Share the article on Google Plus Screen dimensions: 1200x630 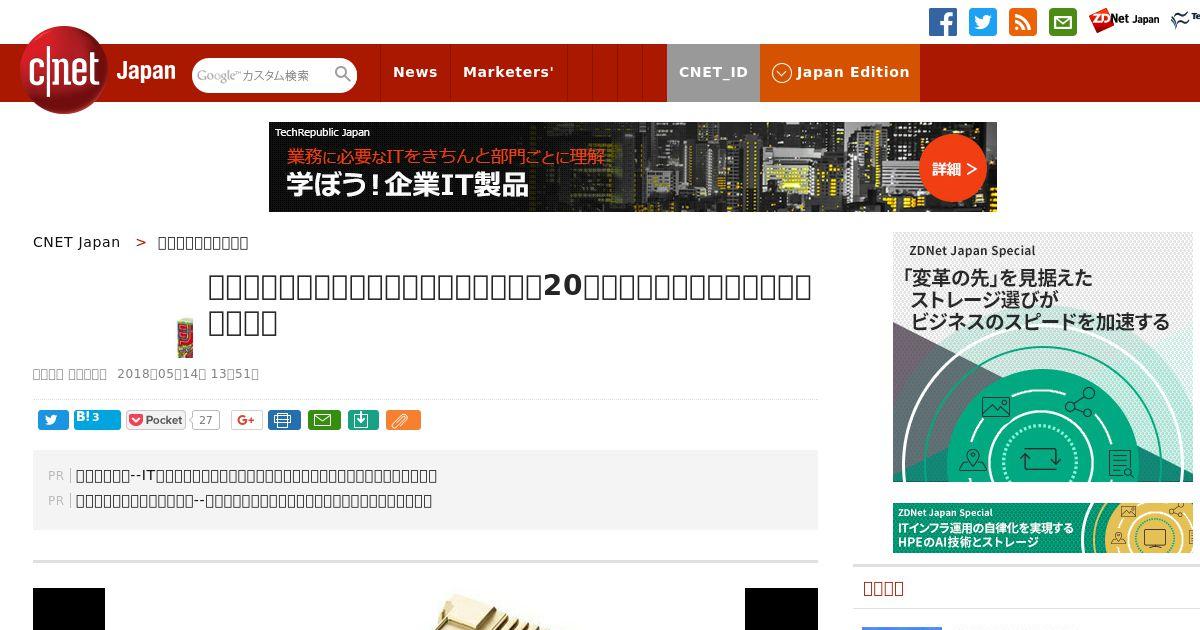(247, 420)
